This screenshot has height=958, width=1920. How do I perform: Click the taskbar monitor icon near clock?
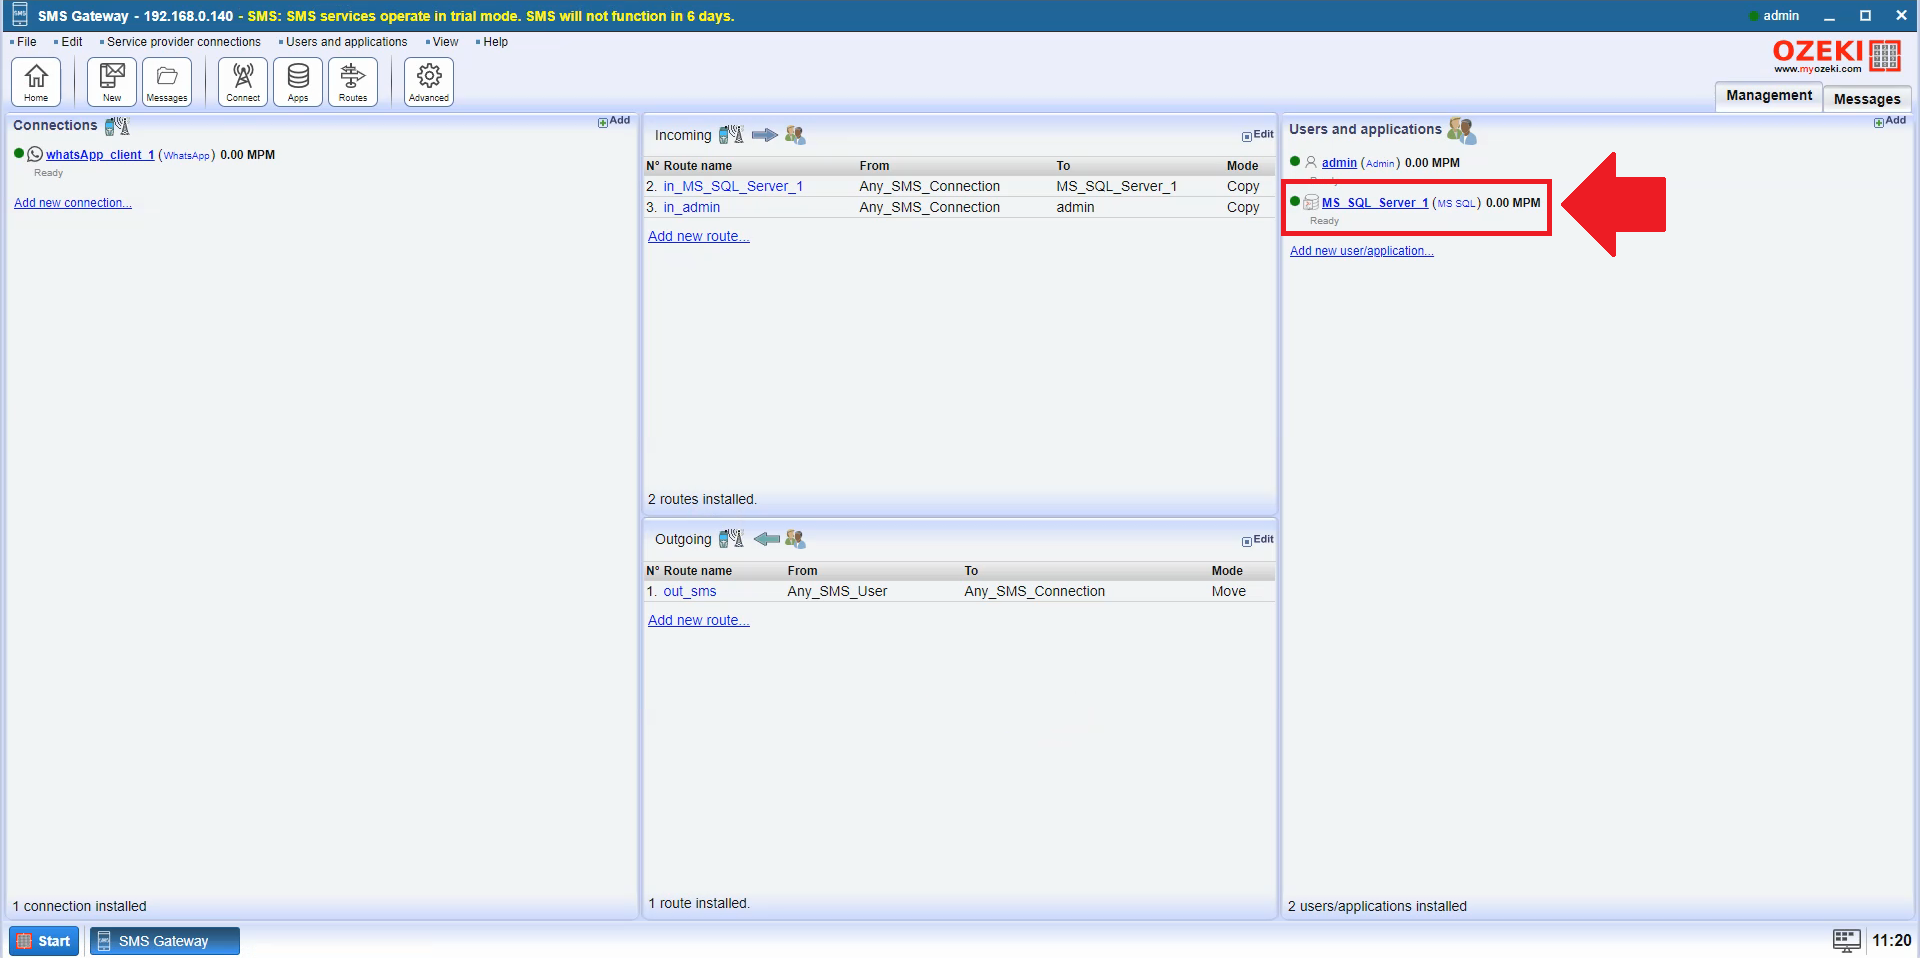click(1846, 940)
